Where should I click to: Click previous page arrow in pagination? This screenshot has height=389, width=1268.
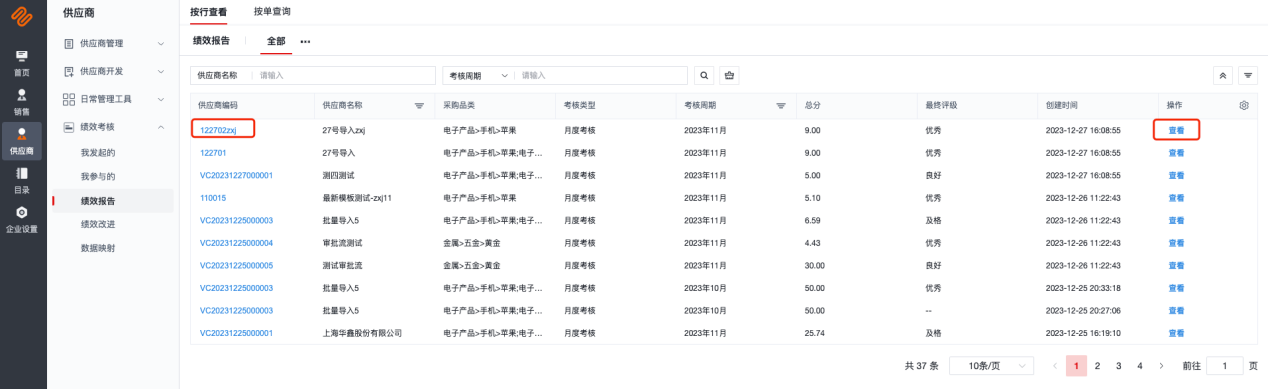[x=1055, y=366]
